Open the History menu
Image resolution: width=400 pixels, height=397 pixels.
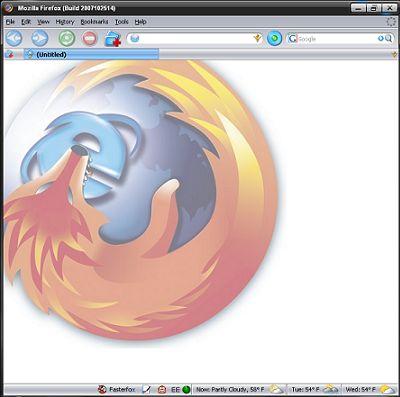pyautogui.click(x=65, y=22)
